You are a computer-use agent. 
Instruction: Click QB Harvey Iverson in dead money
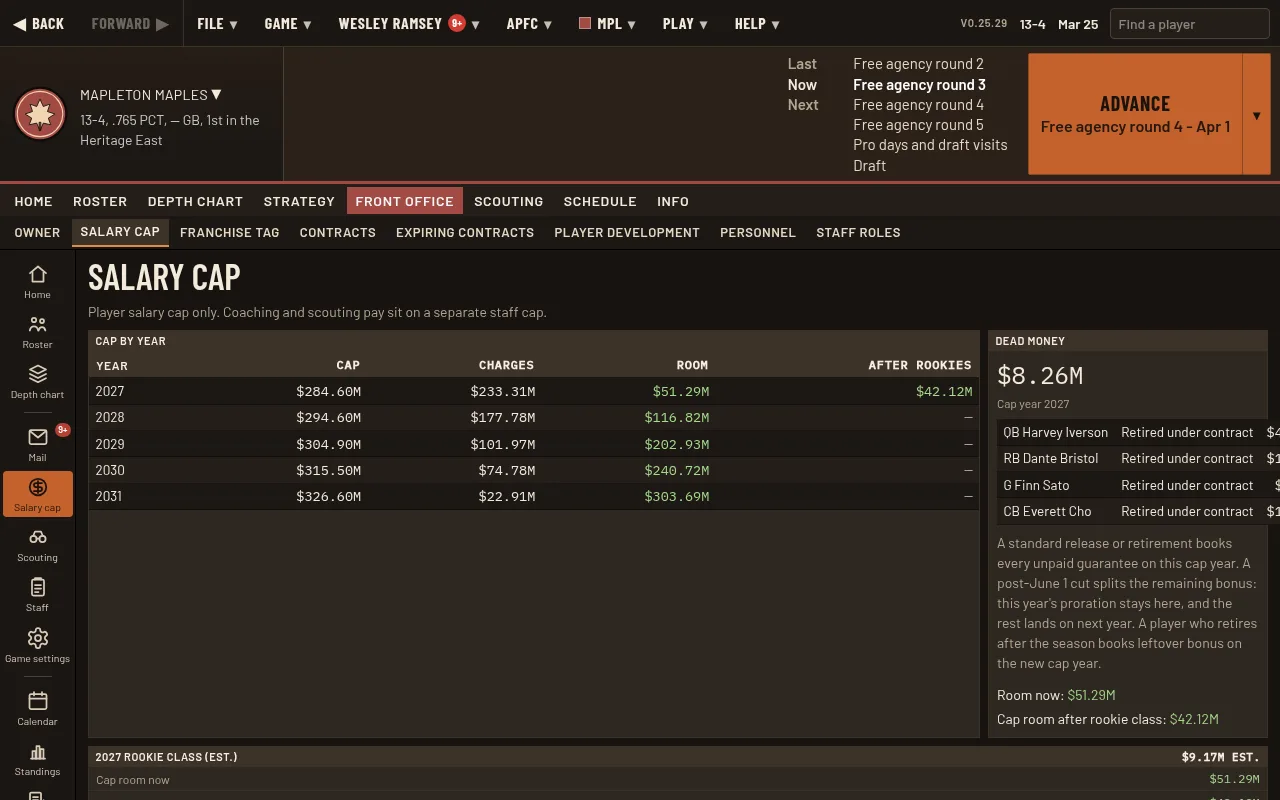(1056, 433)
